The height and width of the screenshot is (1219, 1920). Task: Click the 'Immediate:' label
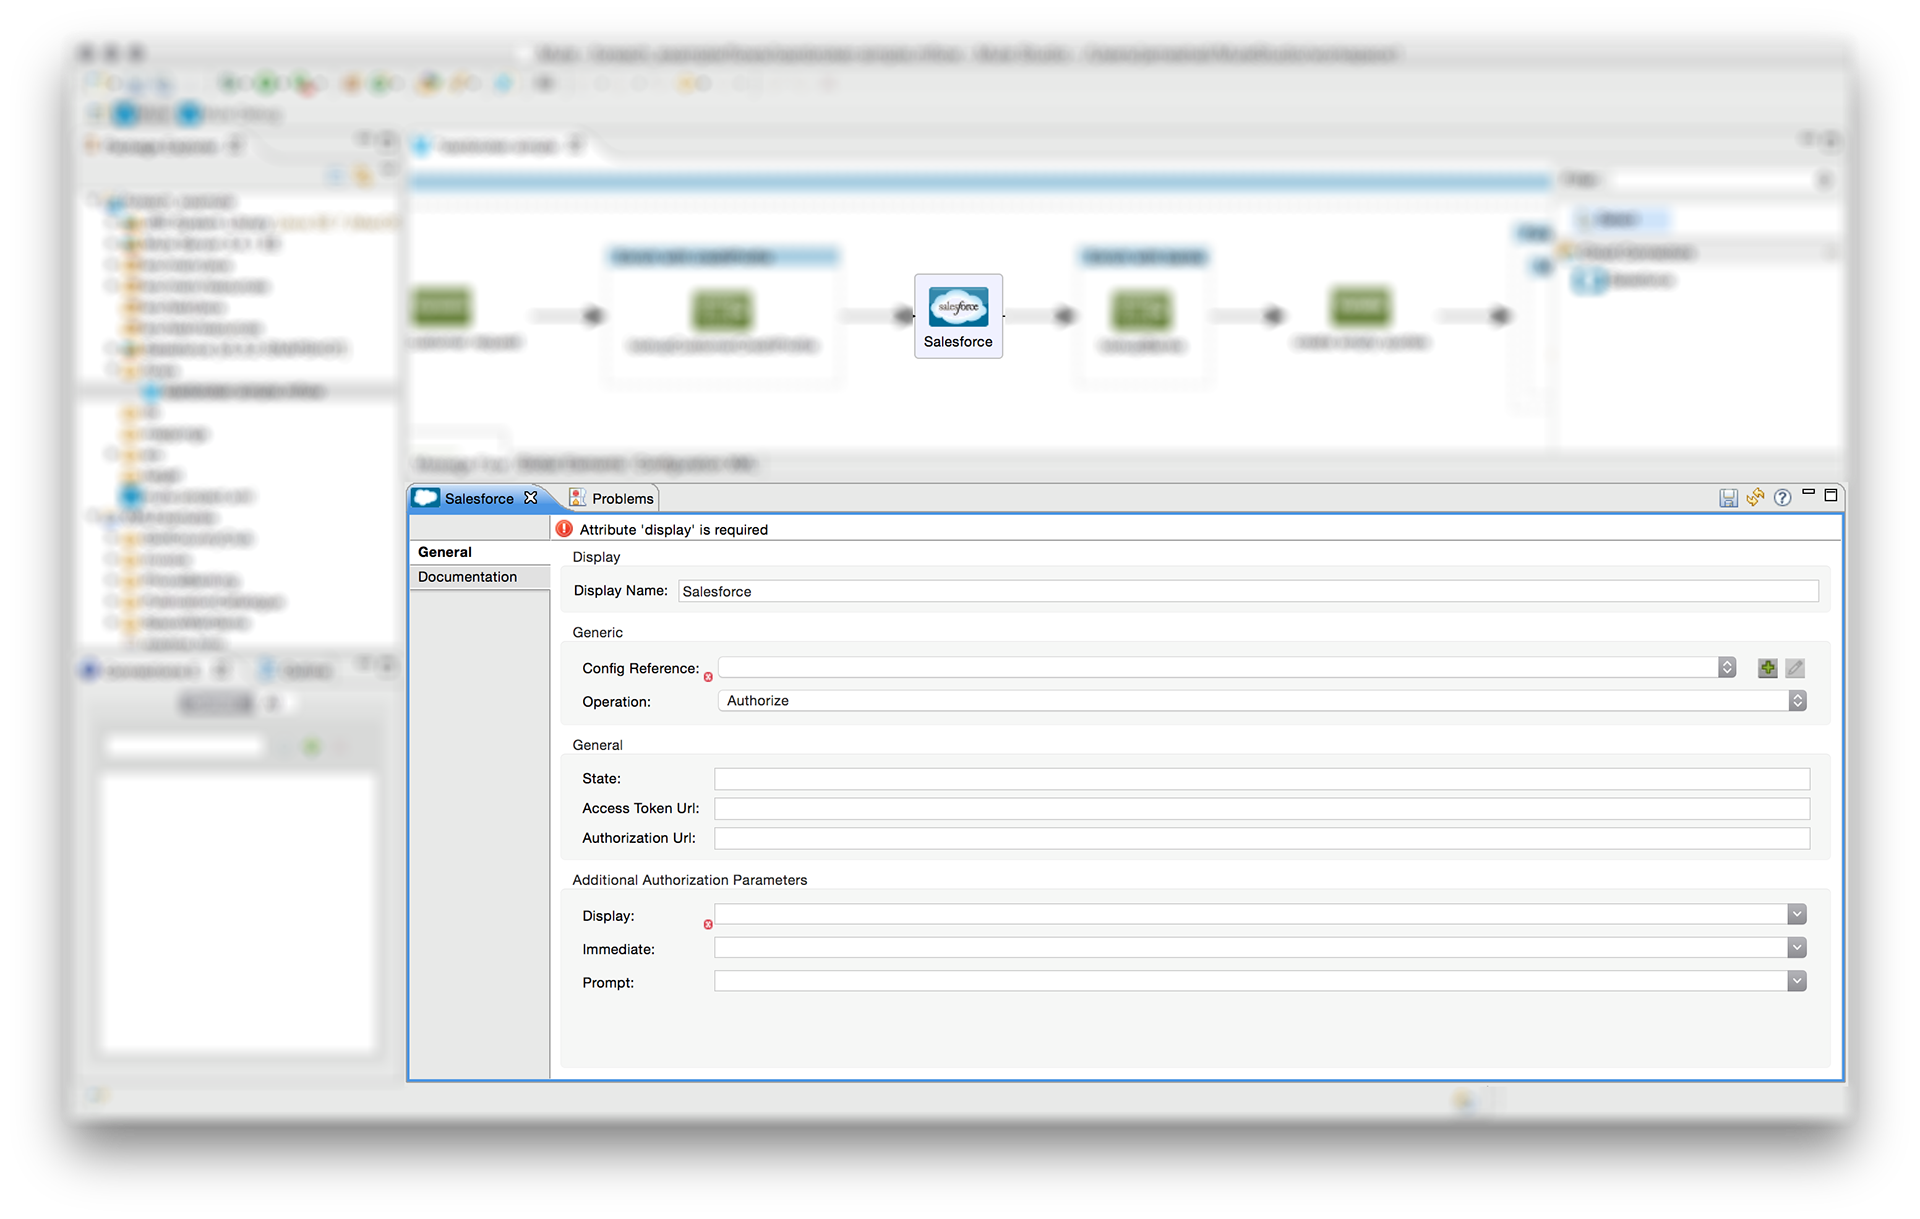tap(618, 949)
